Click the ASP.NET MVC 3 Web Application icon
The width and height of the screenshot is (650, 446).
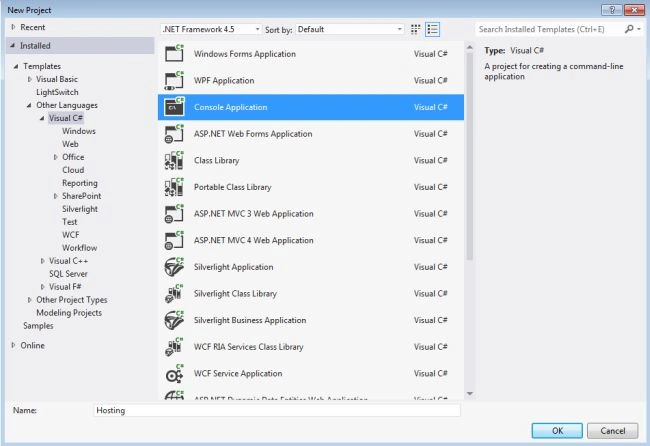(174, 214)
